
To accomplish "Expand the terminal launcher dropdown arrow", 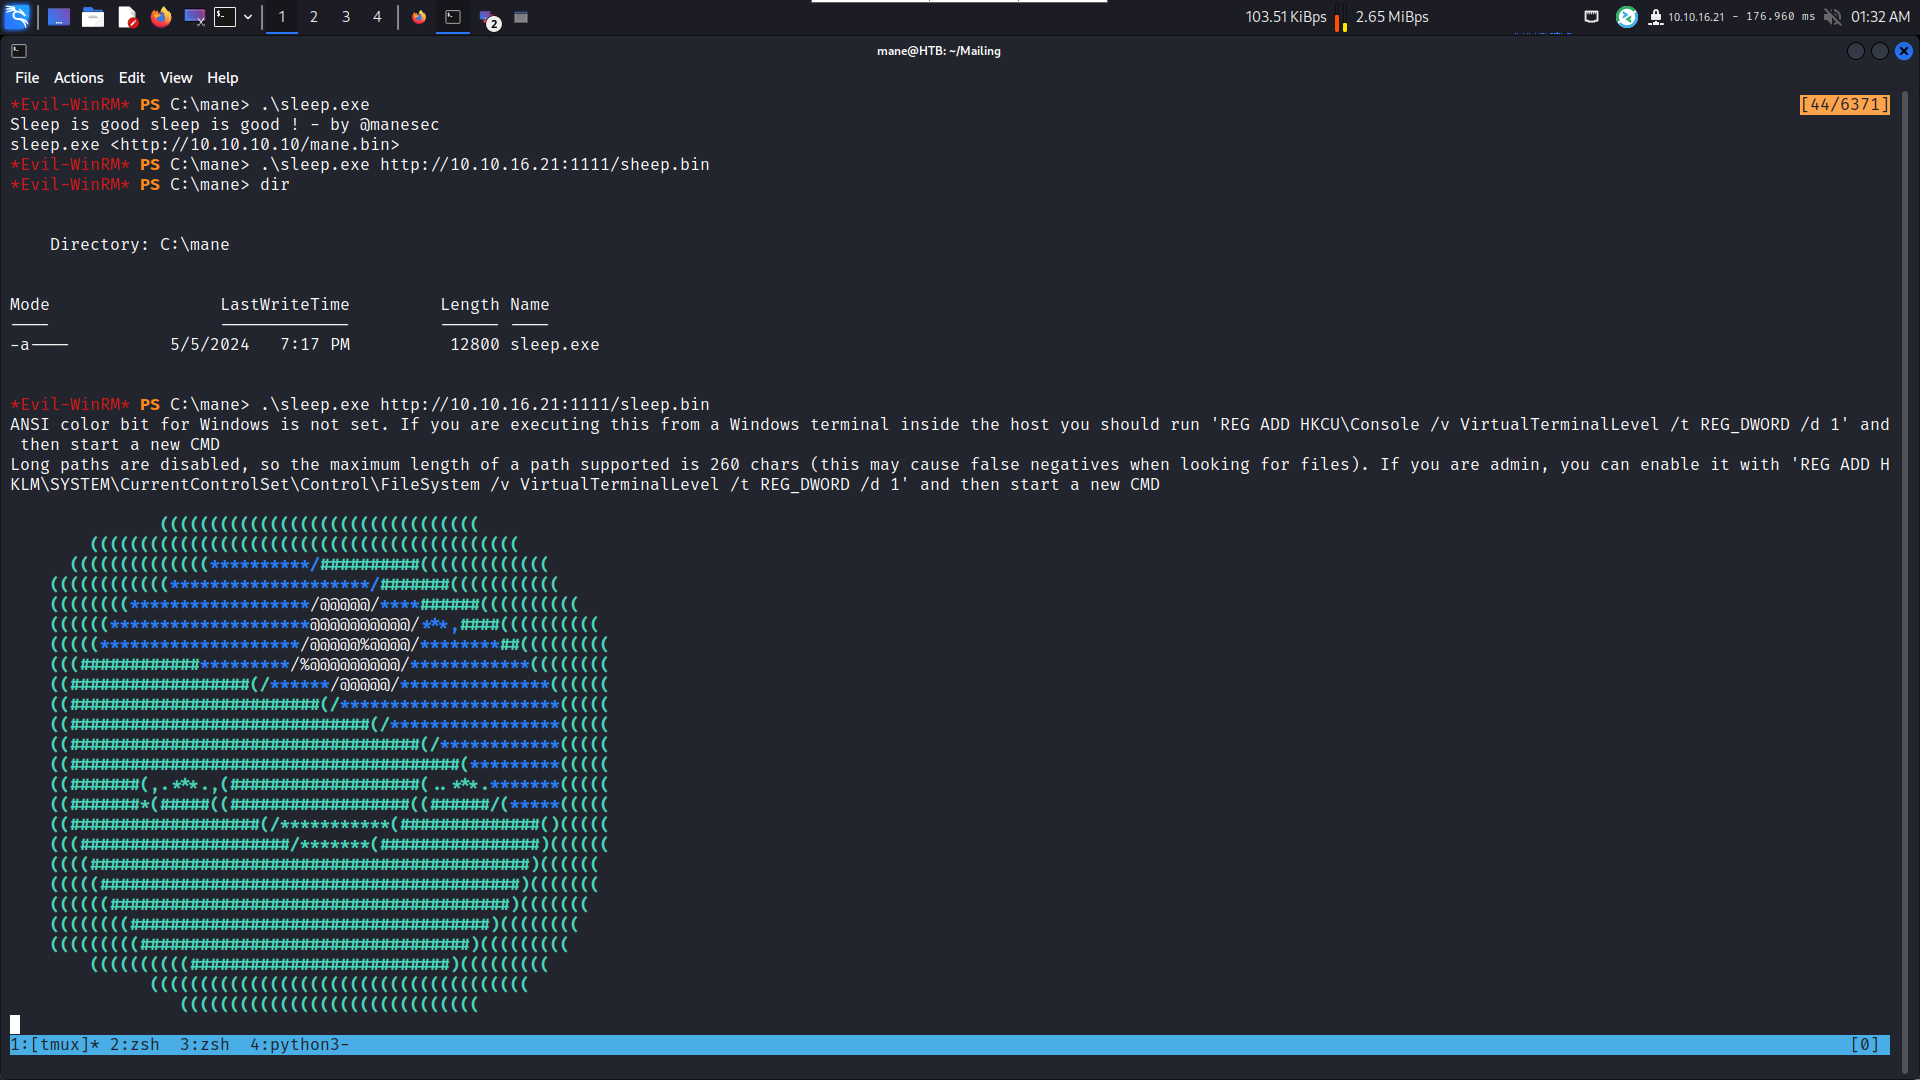I will (x=248, y=17).
